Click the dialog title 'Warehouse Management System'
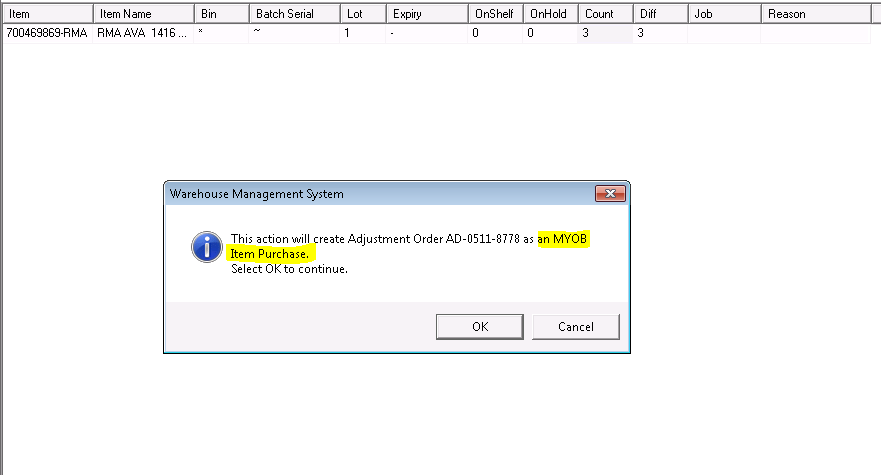The image size is (881, 475). tap(257, 194)
